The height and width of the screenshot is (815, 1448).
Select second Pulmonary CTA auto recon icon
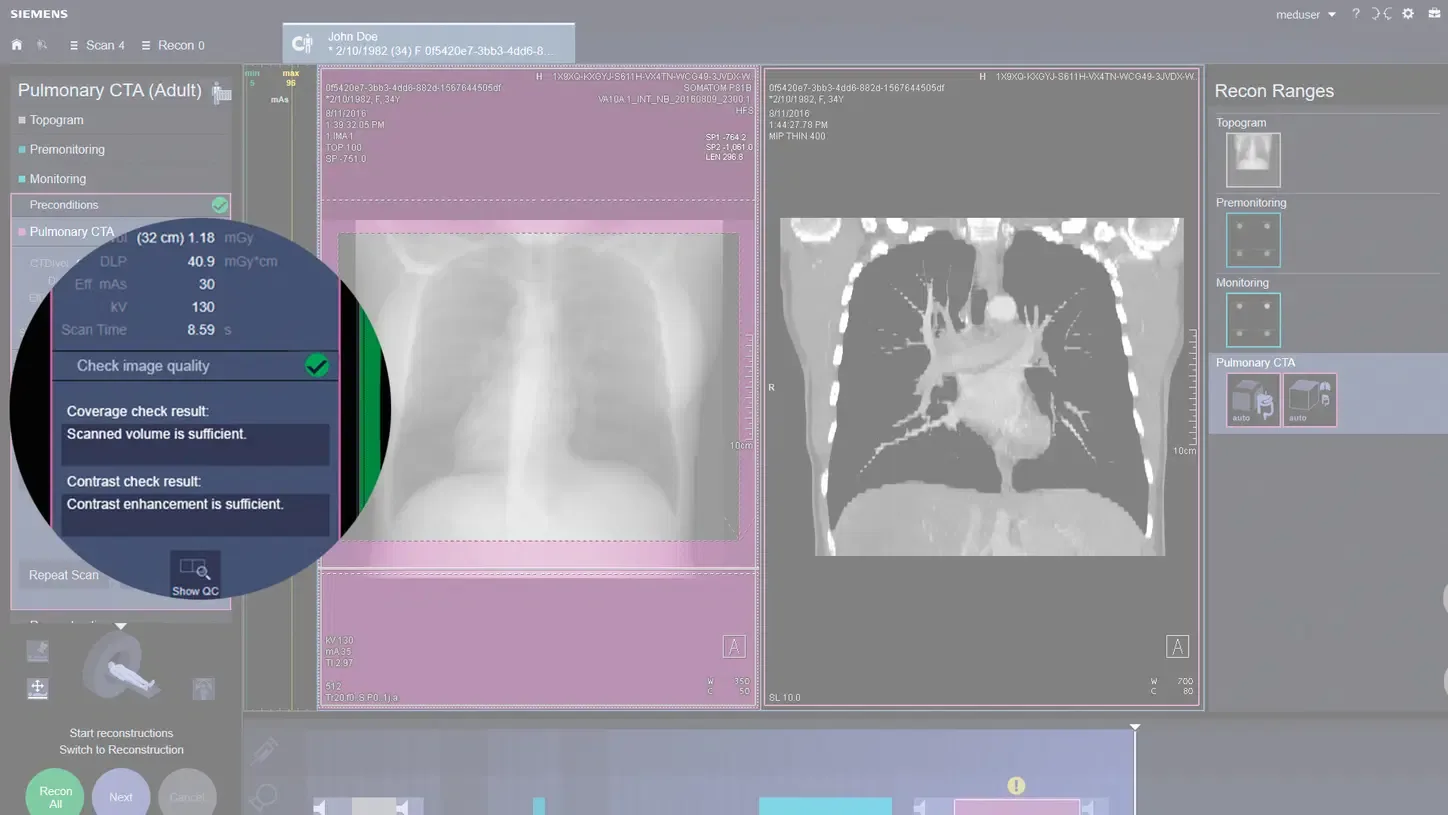point(1310,400)
